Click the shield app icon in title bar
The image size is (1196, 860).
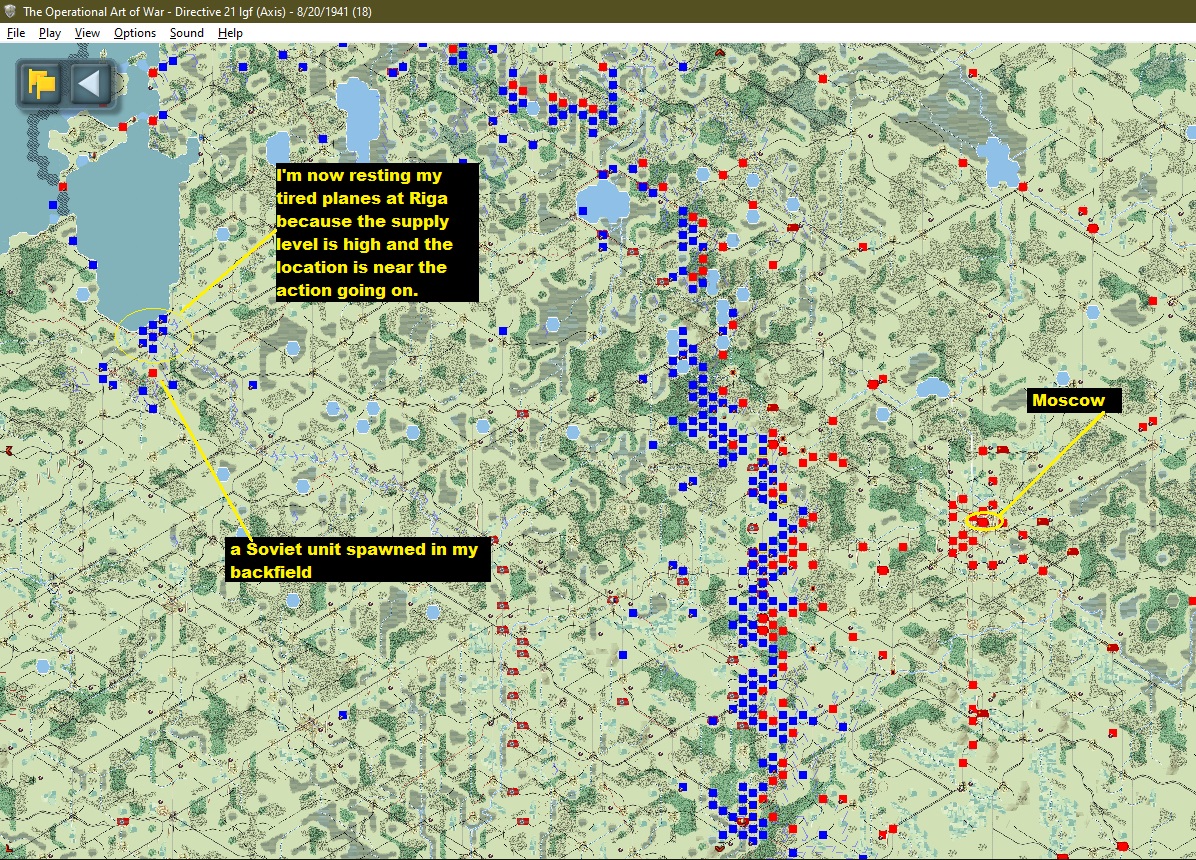10,10
